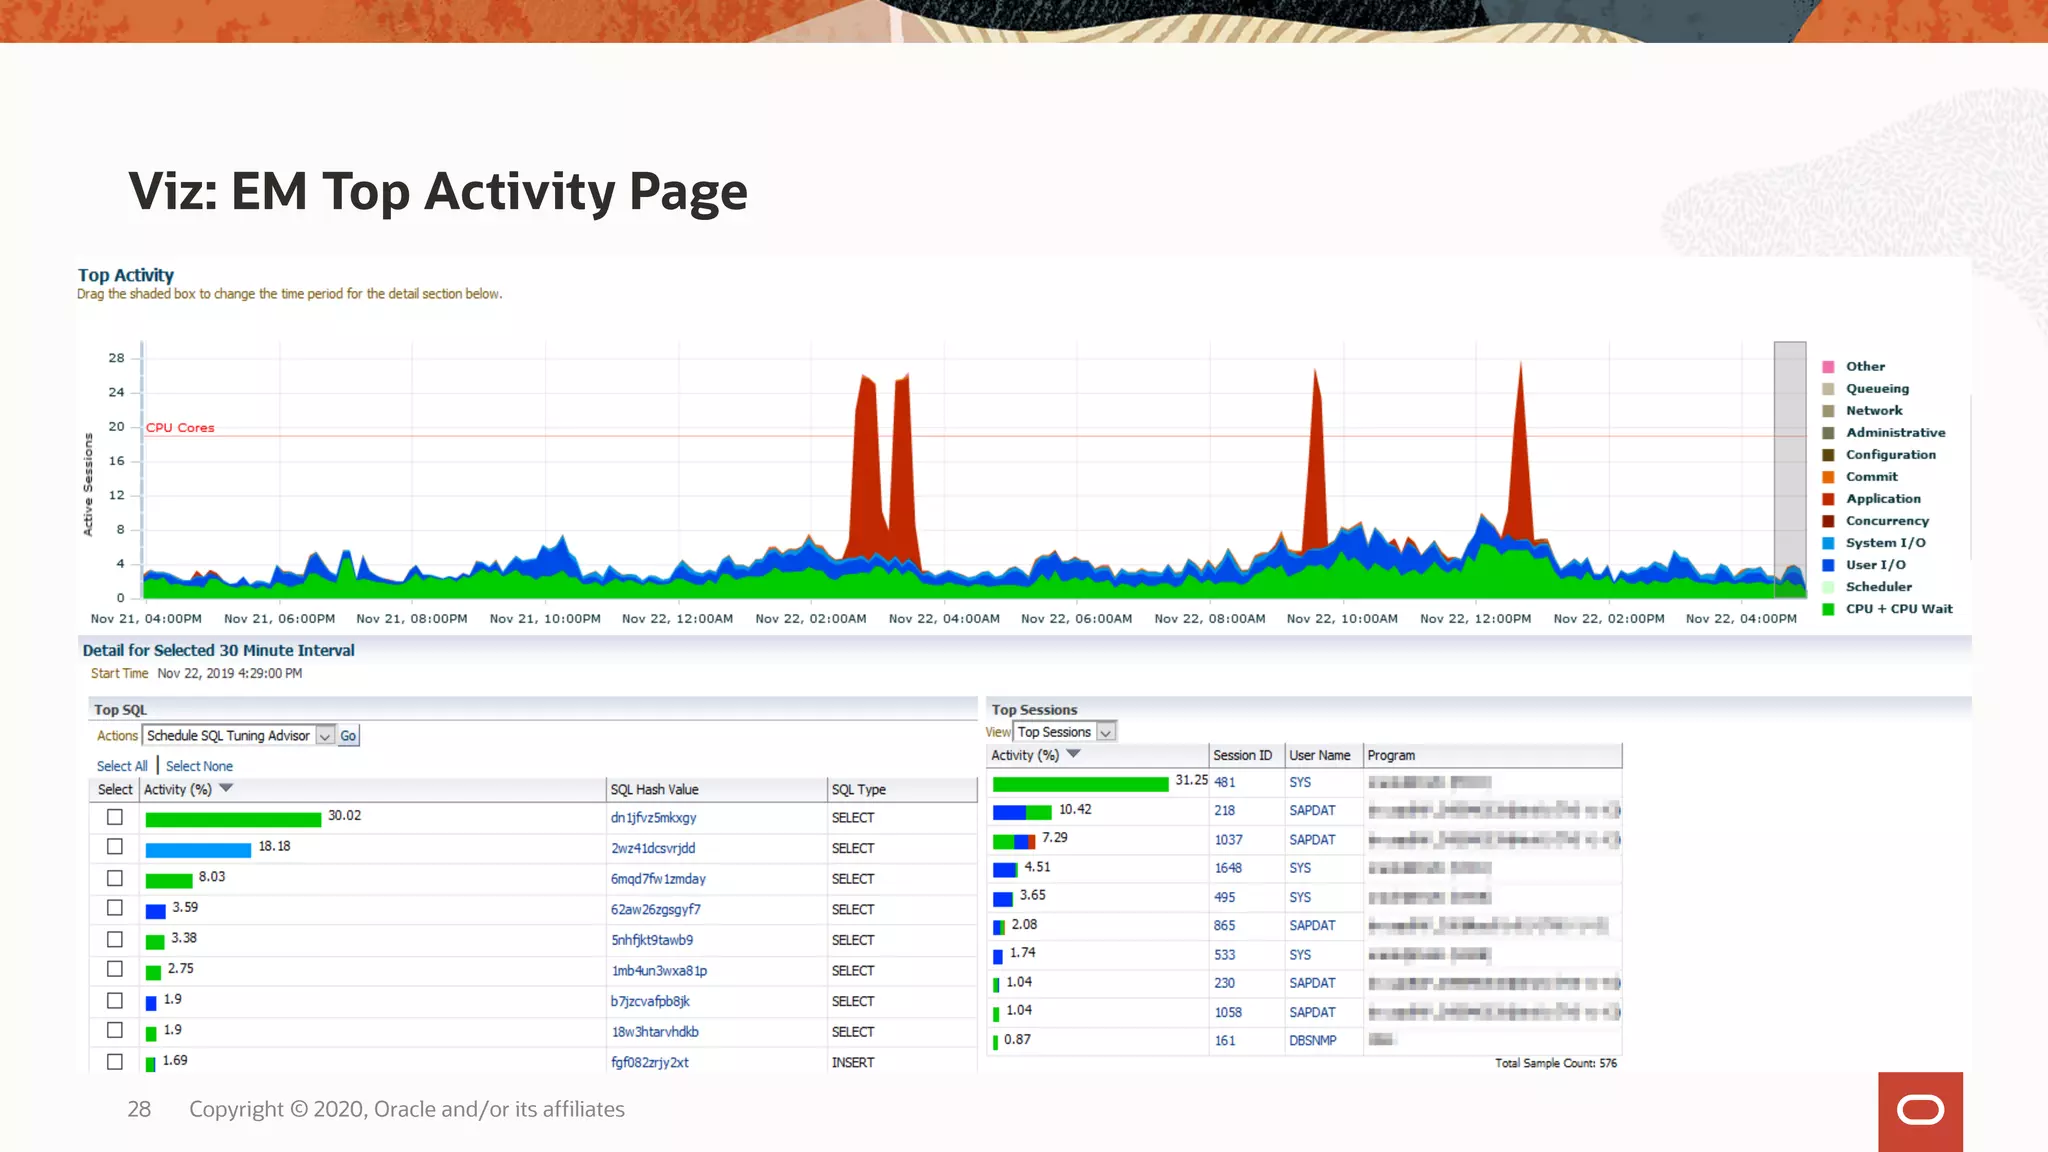This screenshot has height=1152, width=2048.
Task: Open session ID 481 link
Action: pyautogui.click(x=1225, y=782)
